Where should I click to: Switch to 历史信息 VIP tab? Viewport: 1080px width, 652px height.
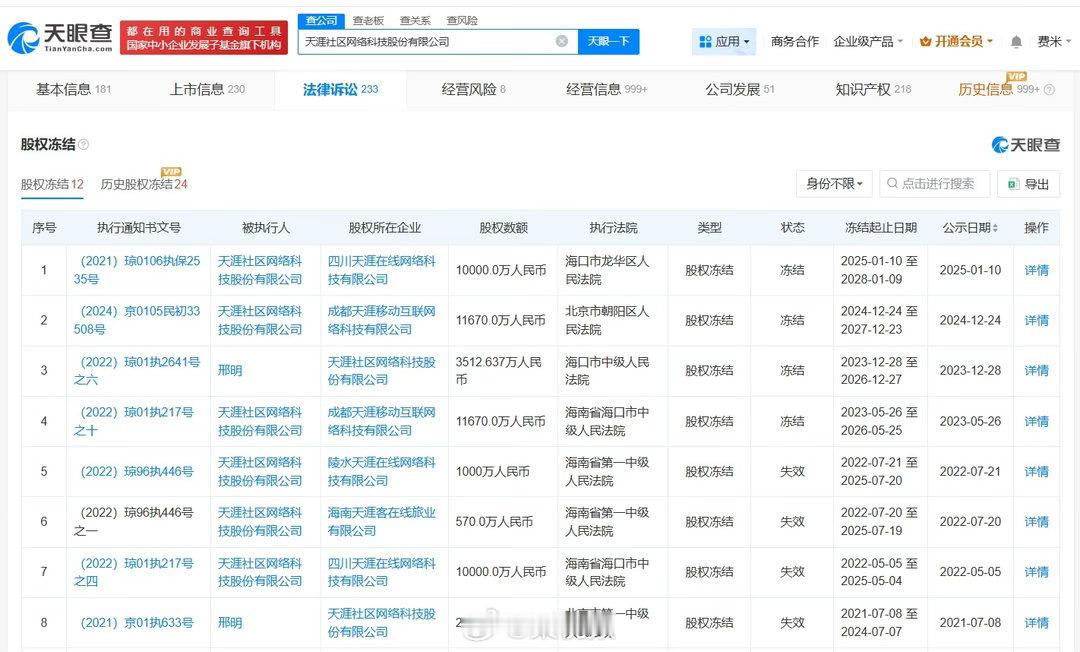[x=999, y=90]
